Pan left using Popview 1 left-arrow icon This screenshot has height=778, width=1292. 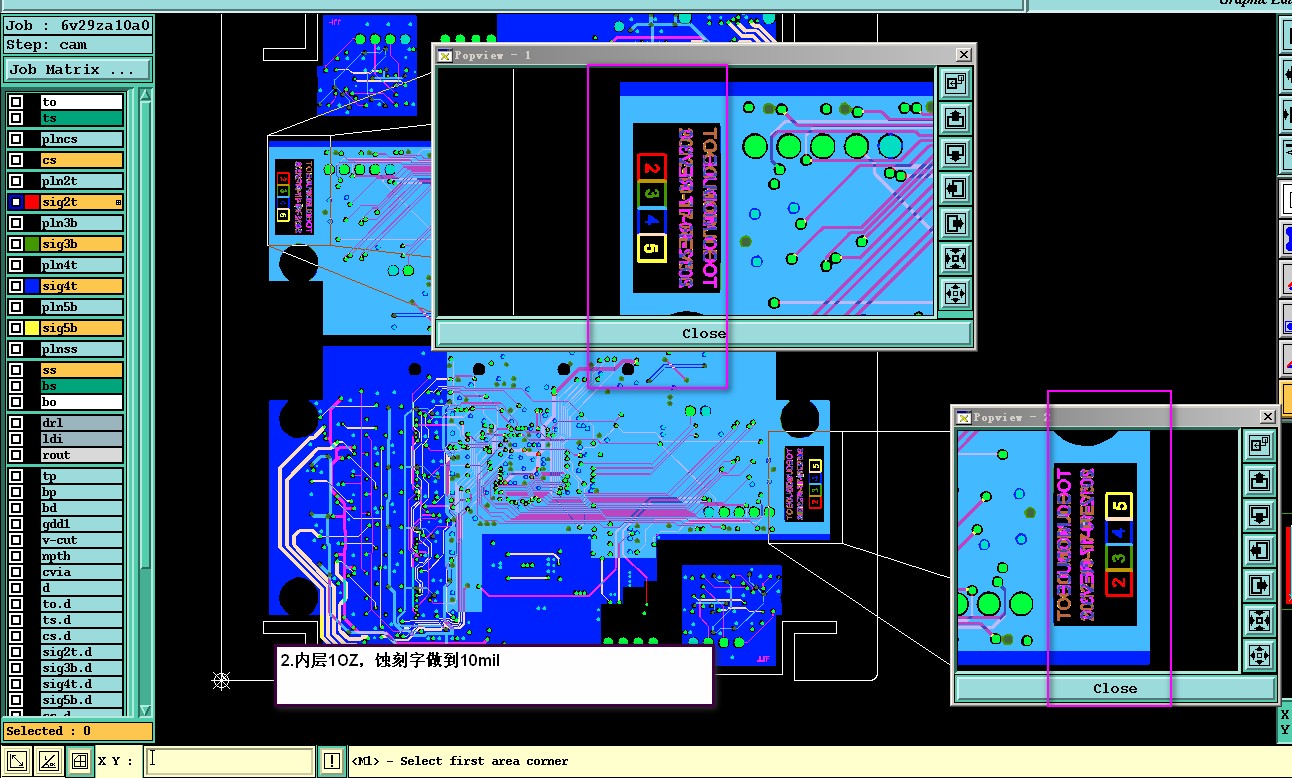tap(955, 188)
